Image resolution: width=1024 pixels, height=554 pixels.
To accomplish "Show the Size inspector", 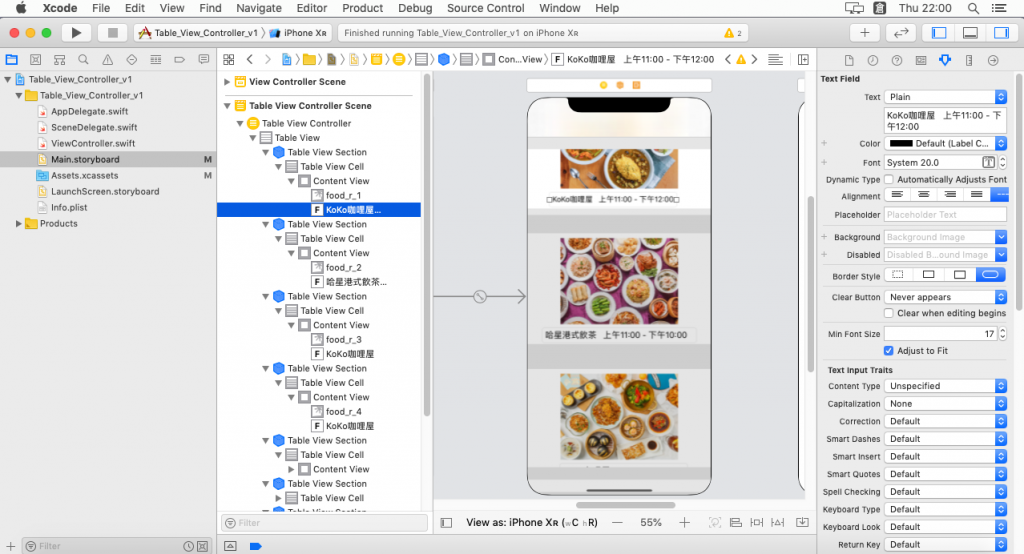I will point(969,60).
